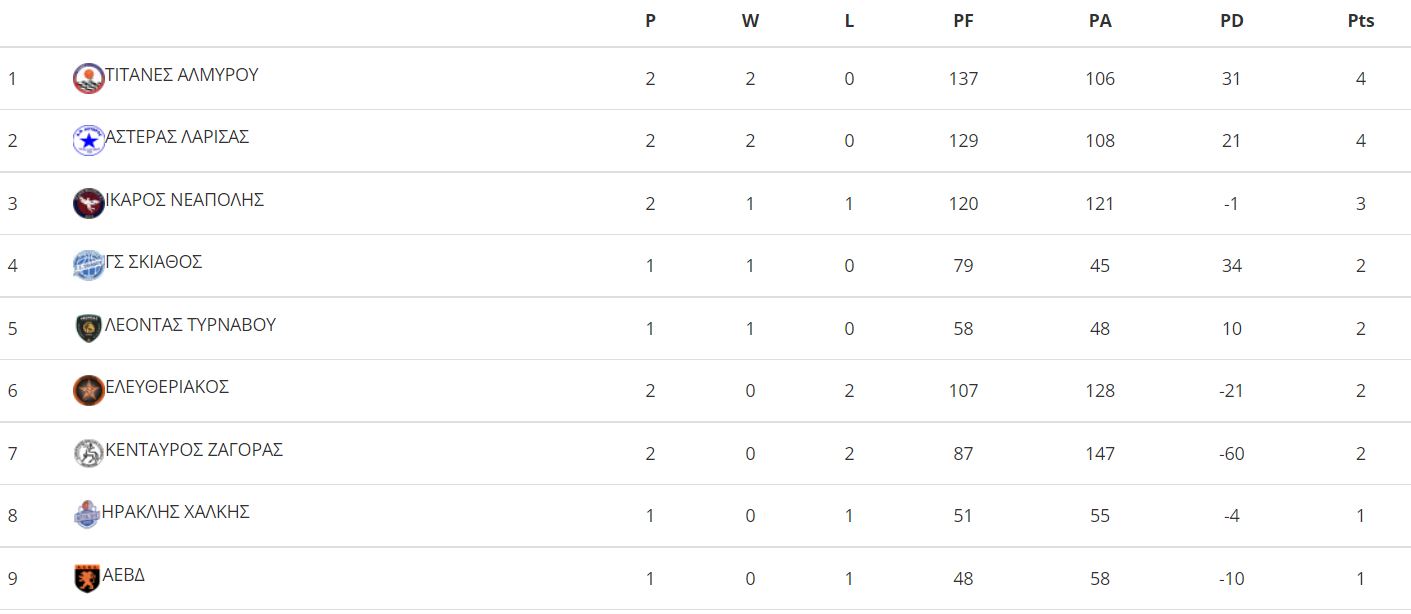Open the ΤΙΤΑΝΕΣ ΑΛΜΥΡΟΥ team link

(182, 75)
